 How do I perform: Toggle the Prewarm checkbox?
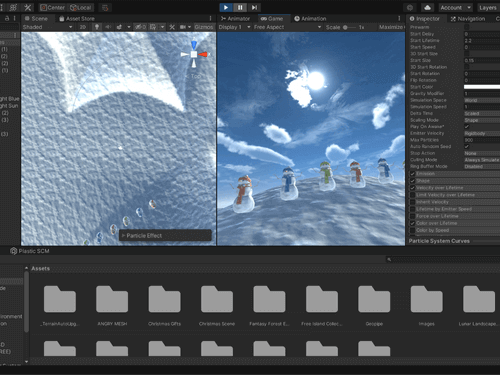coord(467,27)
